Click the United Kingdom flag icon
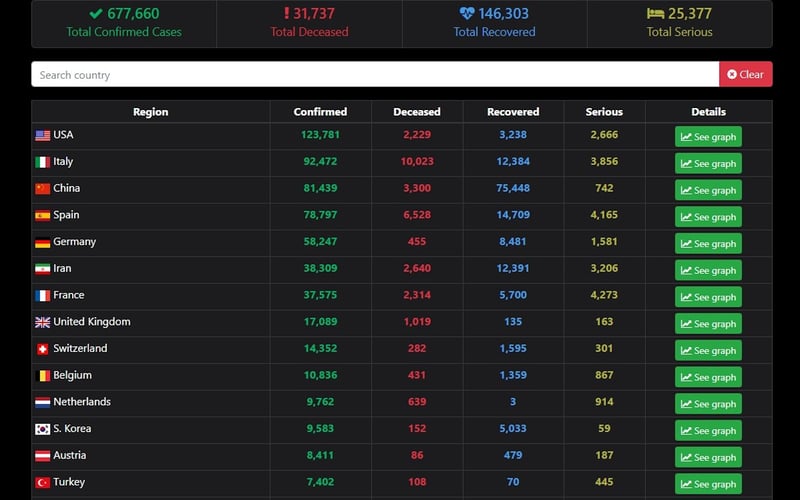Screen dimensions: 800x500 [42, 322]
